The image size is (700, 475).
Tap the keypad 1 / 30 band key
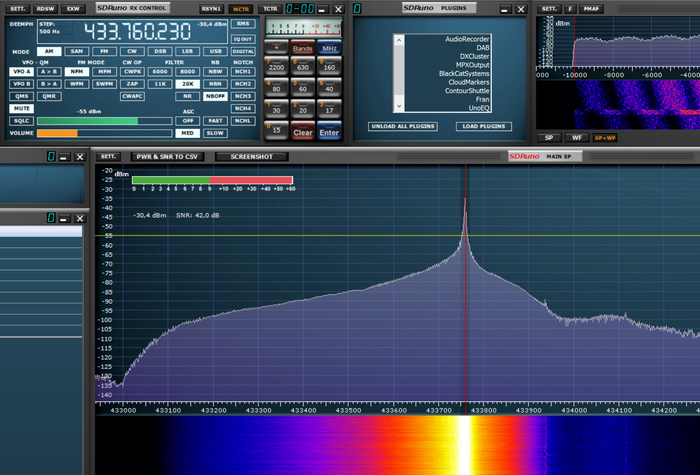[276, 108]
